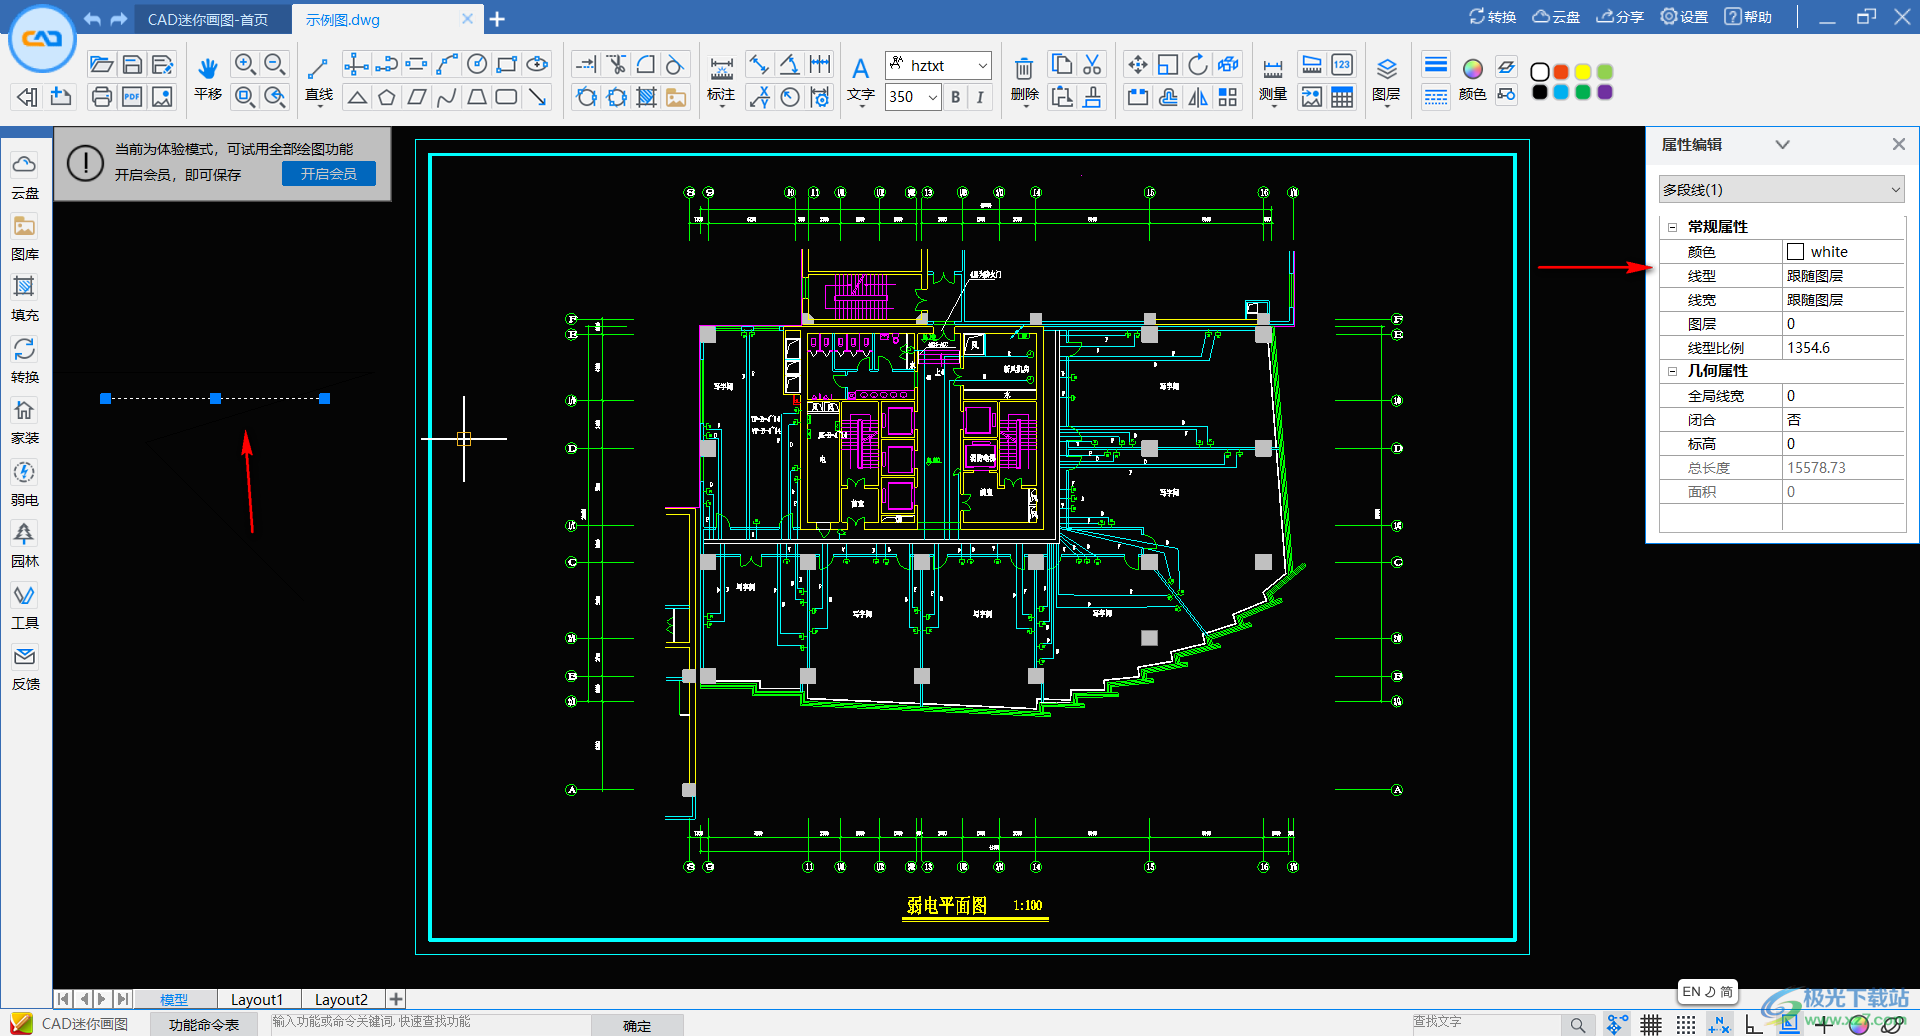Click the 确定 button in command bar
Viewport: 1920px width, 1036px height.
637,1025
